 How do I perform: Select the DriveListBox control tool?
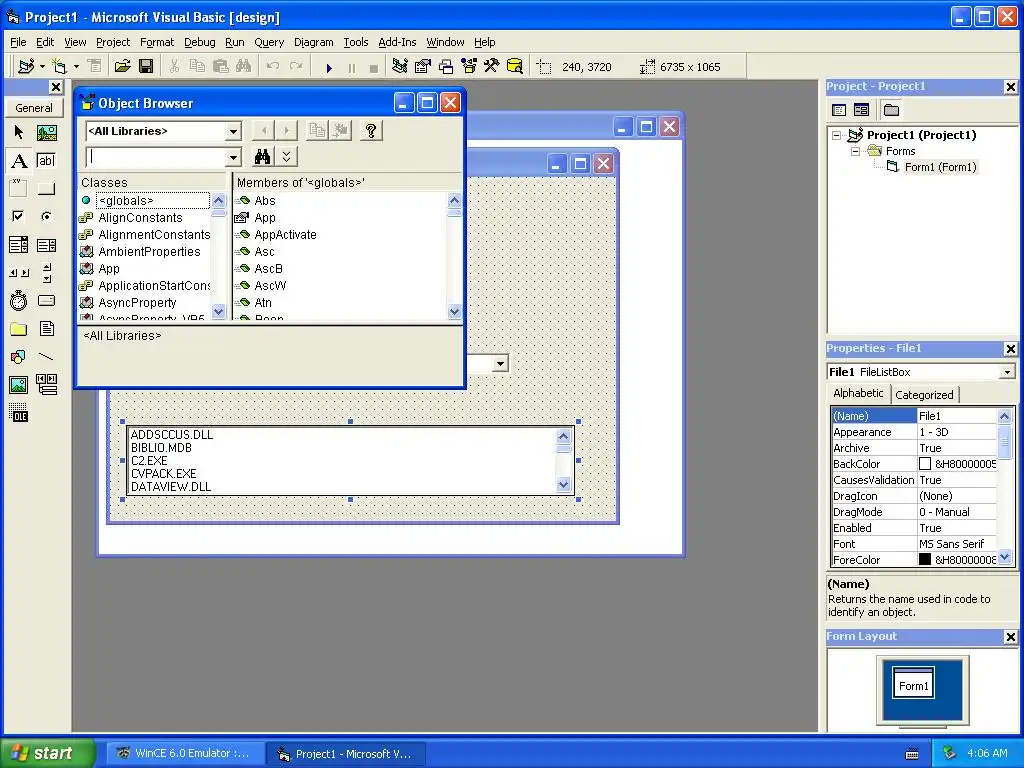tap(46, 301)
